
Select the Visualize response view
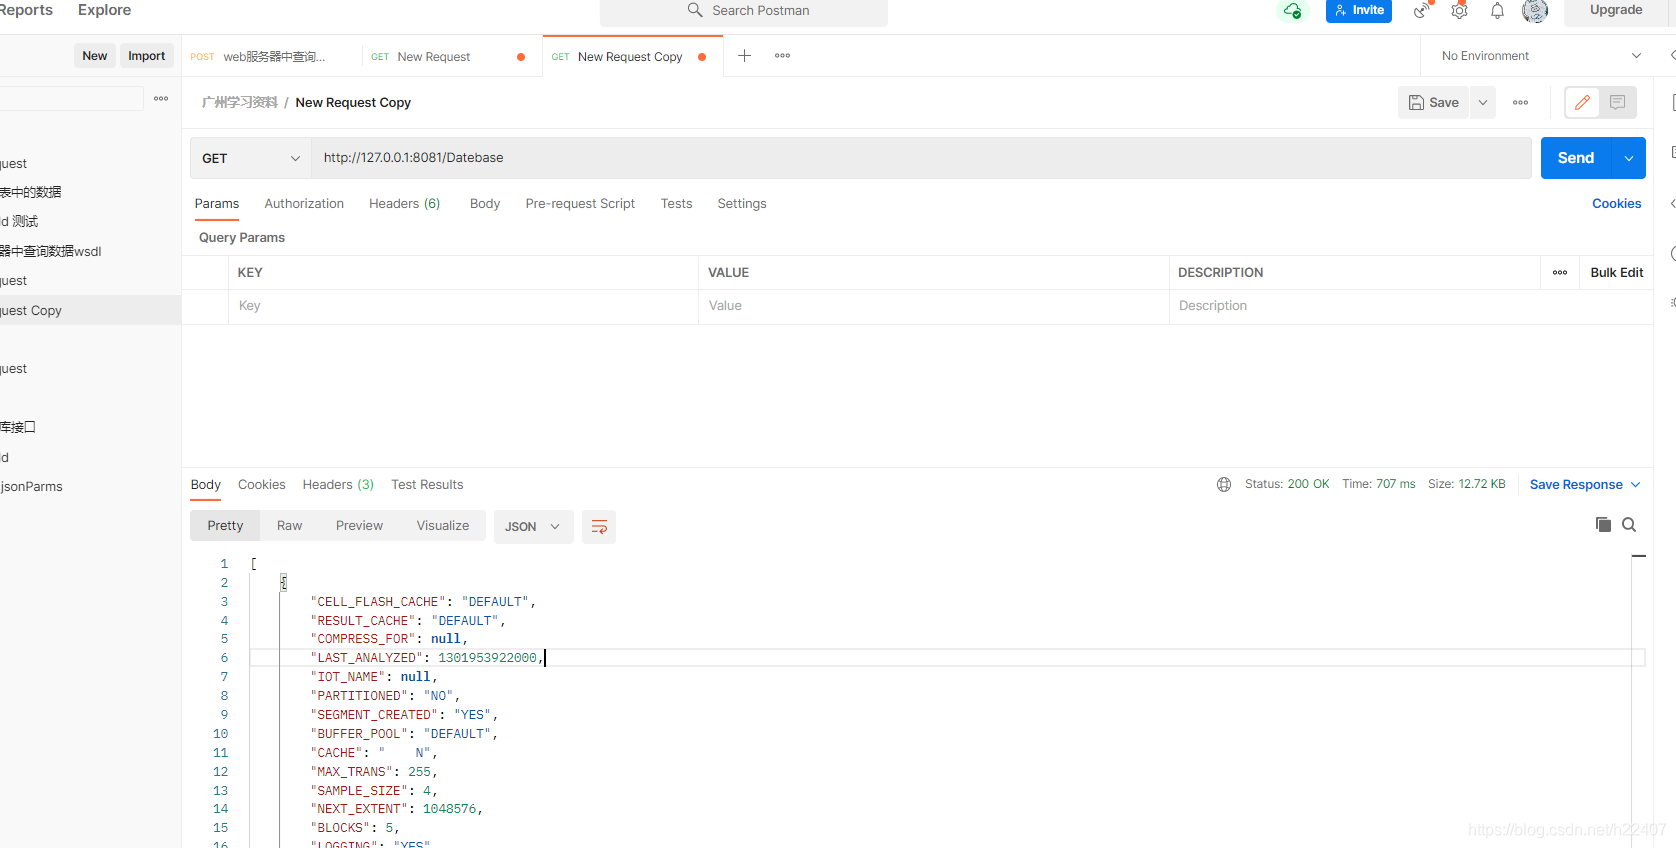[443, 526]
